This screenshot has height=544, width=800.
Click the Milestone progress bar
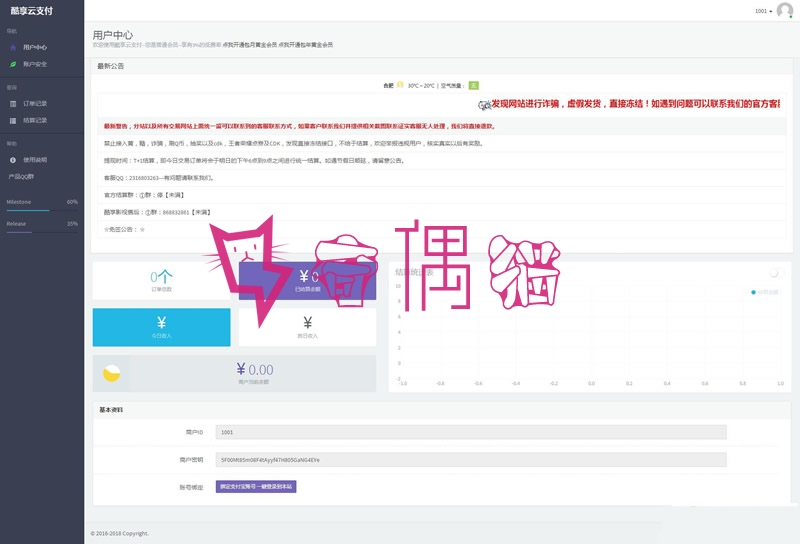[x=42, y=210]
